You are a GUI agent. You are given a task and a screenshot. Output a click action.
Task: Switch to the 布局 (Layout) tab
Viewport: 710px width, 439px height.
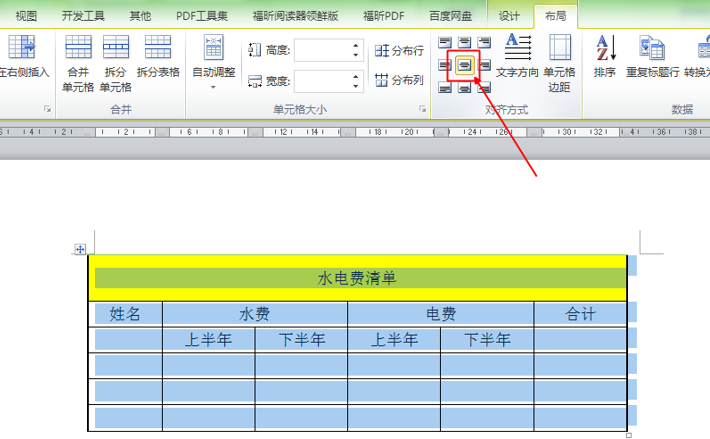coord(555,16)
